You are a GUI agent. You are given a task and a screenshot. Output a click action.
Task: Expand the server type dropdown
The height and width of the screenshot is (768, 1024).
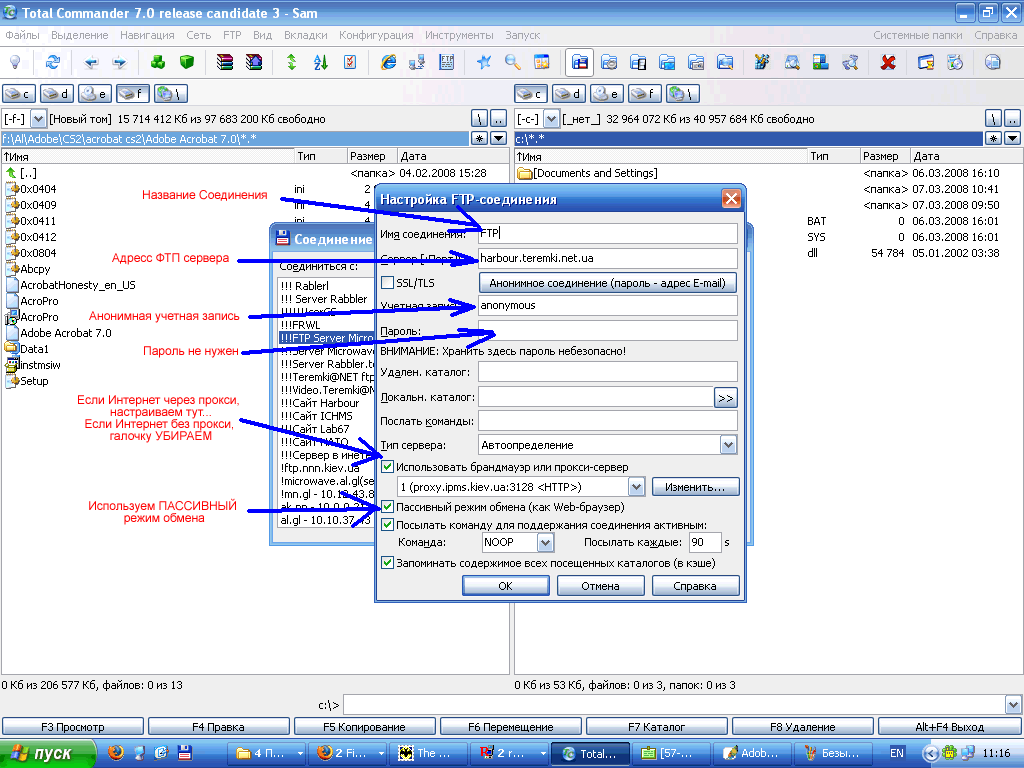tap(727, 445)
